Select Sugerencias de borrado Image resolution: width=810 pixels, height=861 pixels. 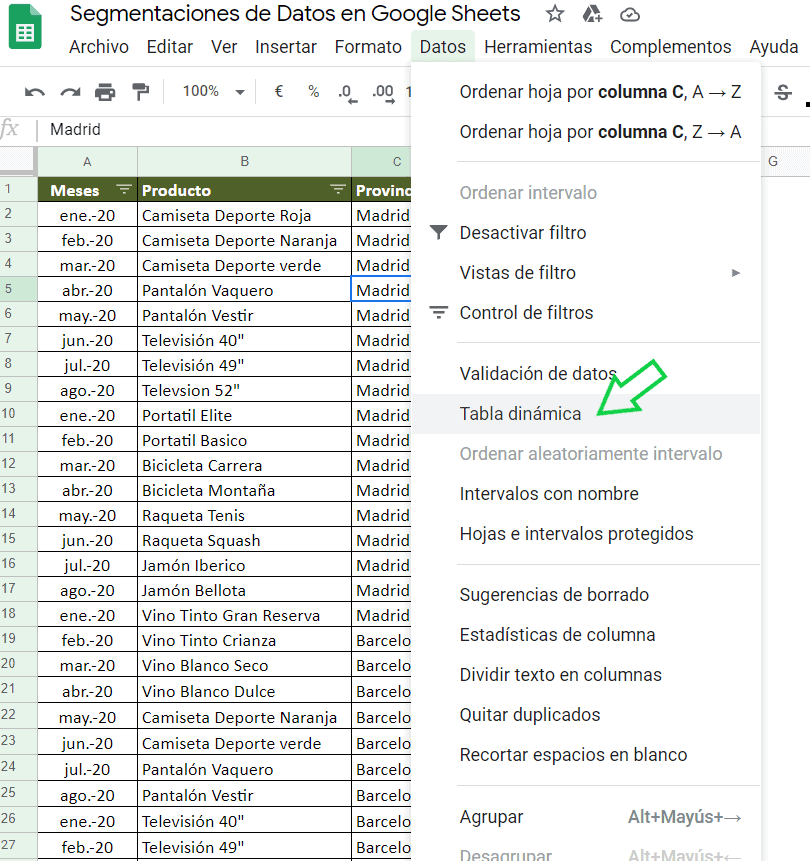point(586,595)
